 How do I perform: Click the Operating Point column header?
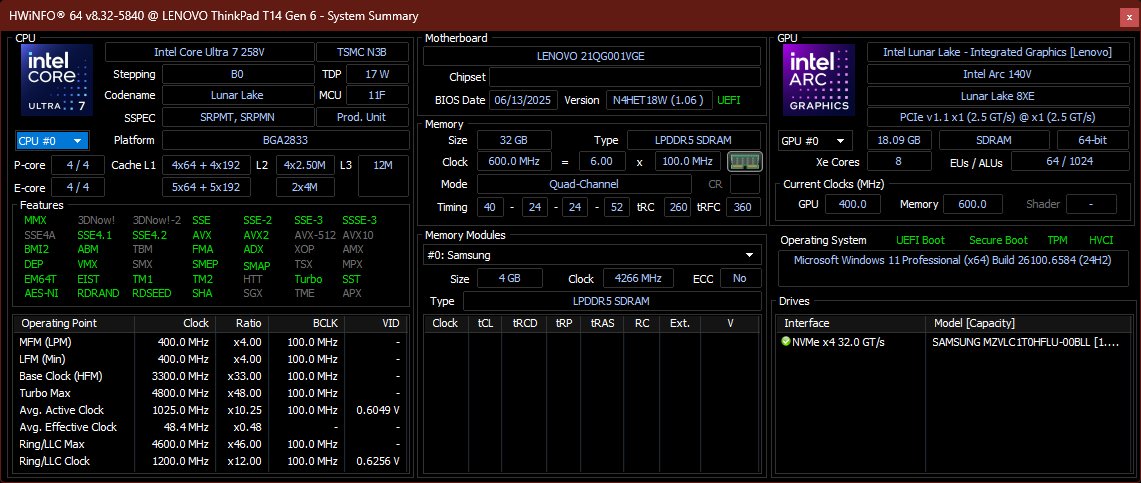tap(59, 323)
